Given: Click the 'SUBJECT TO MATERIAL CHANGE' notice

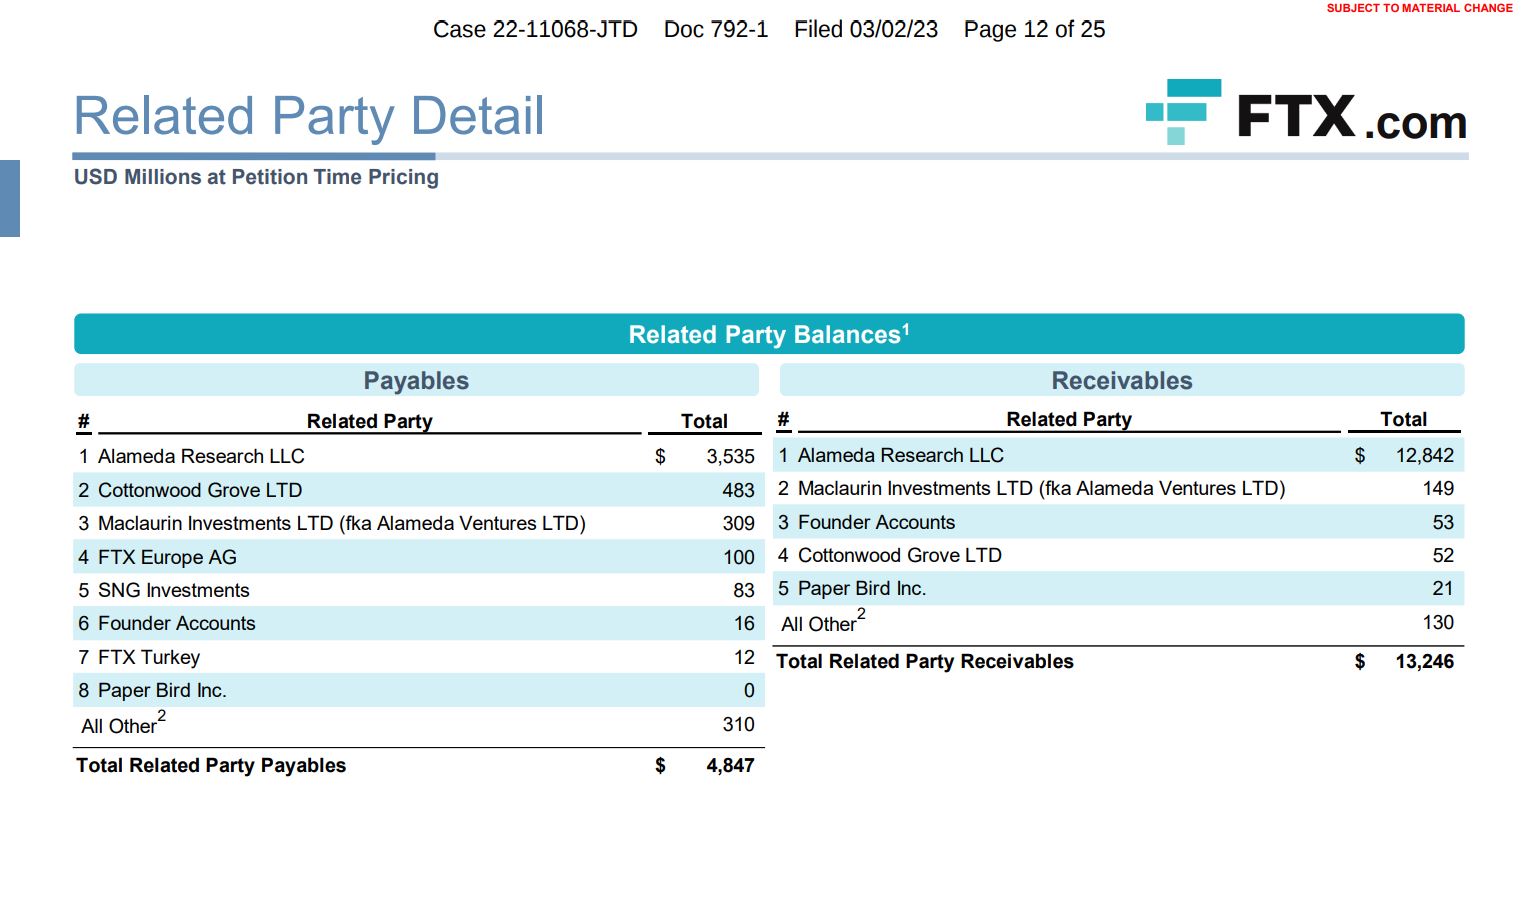Looking at the screenshot, I should (1419, 8).
